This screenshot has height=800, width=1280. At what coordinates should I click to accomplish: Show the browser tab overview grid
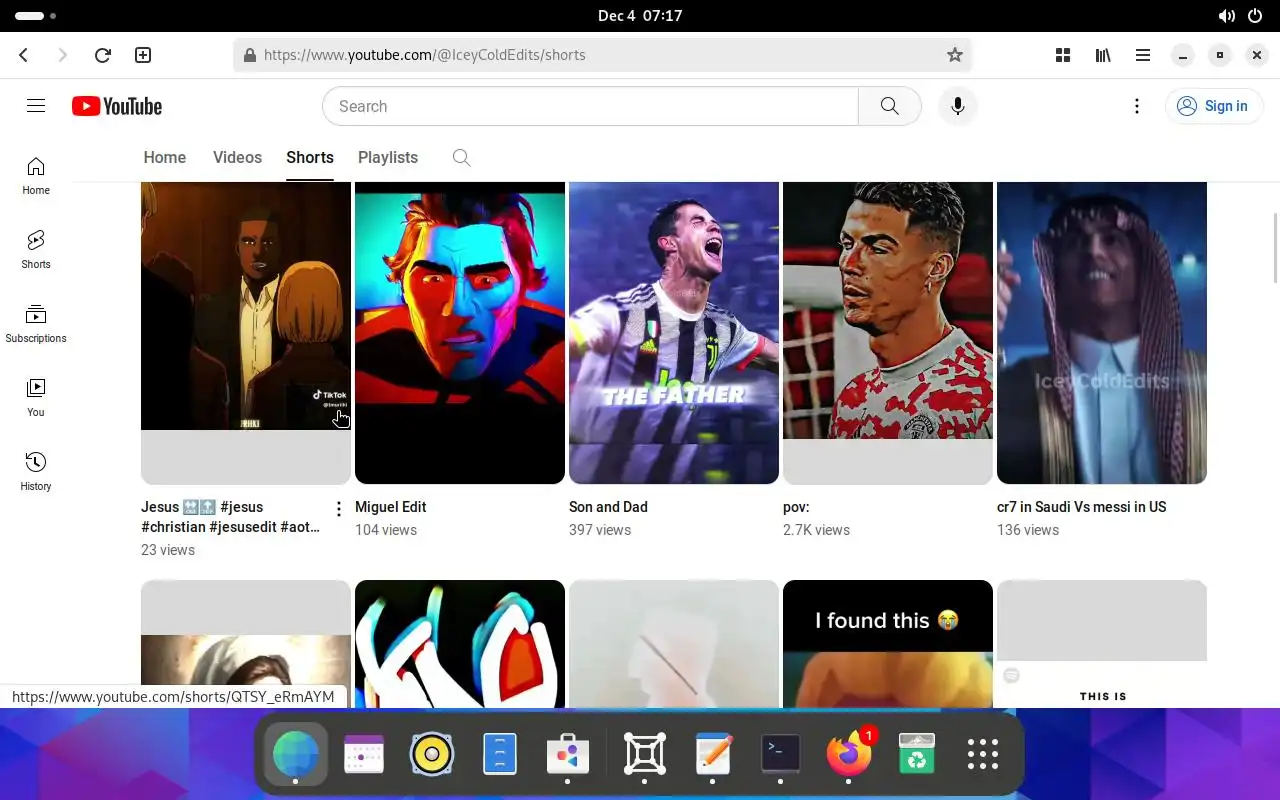(1063, 55)
